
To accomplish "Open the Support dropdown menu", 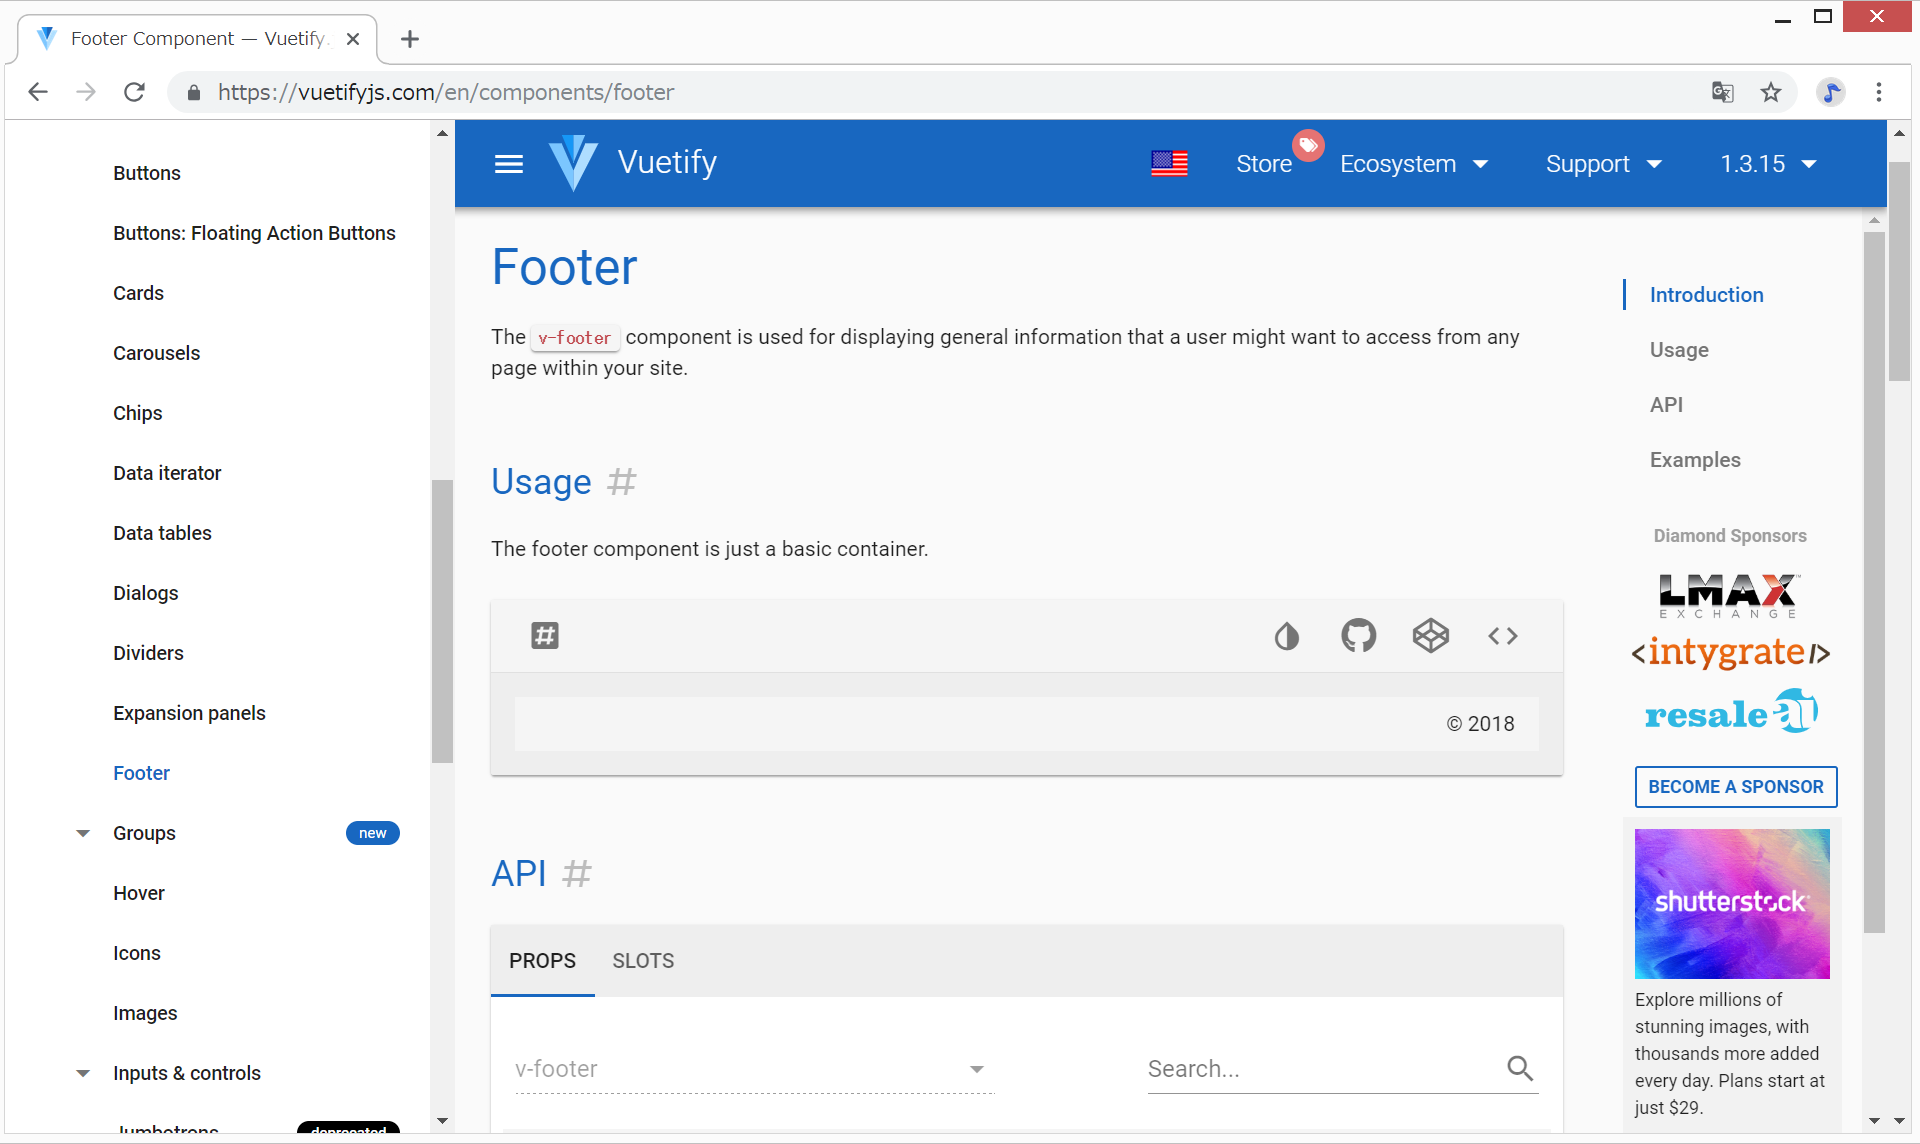I will point(1603,164).
